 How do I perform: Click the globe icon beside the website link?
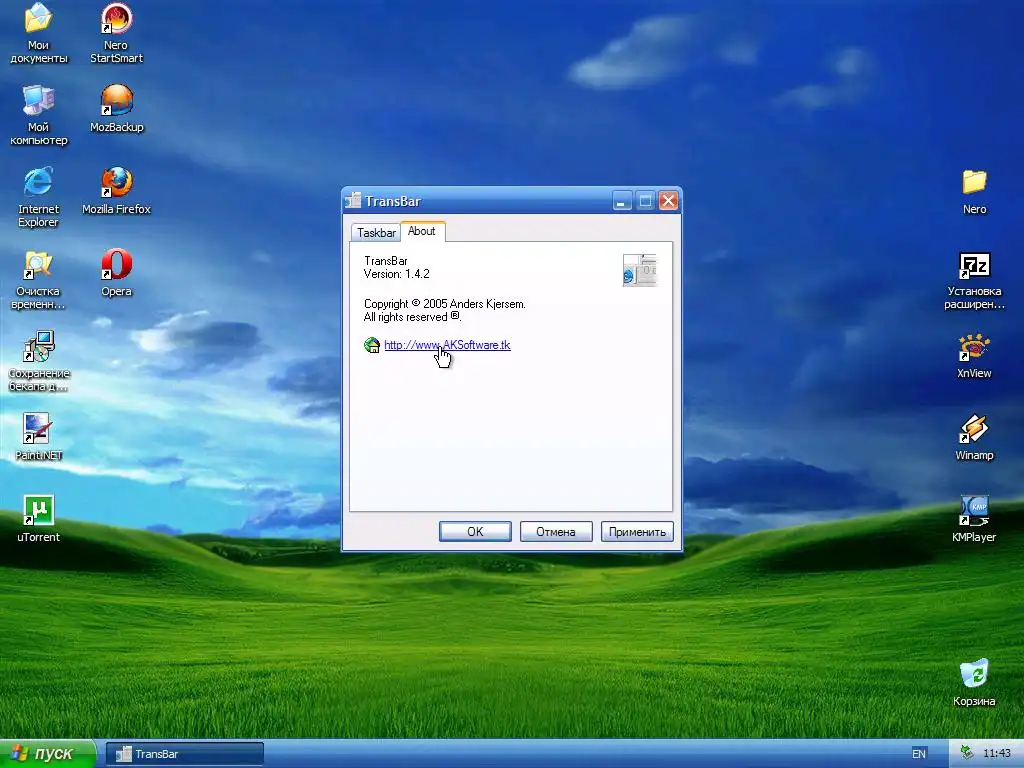coord(372,345)
